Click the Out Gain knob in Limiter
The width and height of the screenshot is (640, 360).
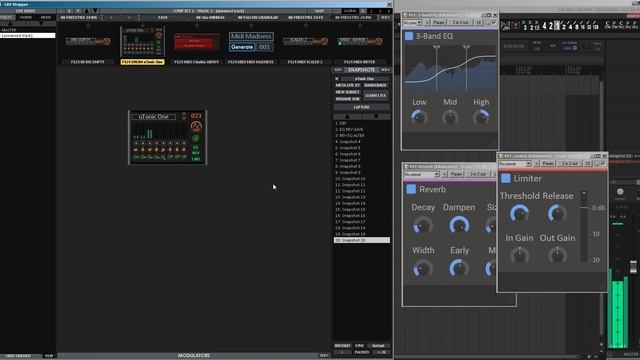(557, 256)
